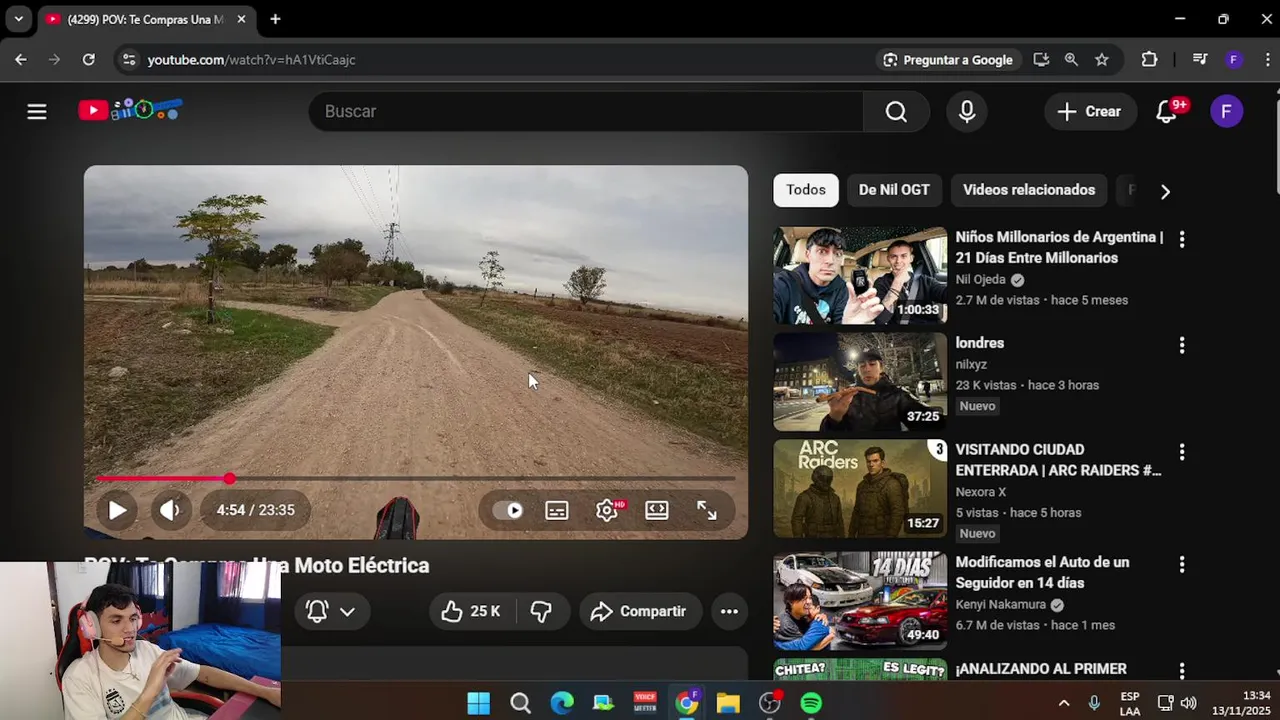Open options for VISITANDO CIUDAD ENTERRADA video

[1182, 452]
